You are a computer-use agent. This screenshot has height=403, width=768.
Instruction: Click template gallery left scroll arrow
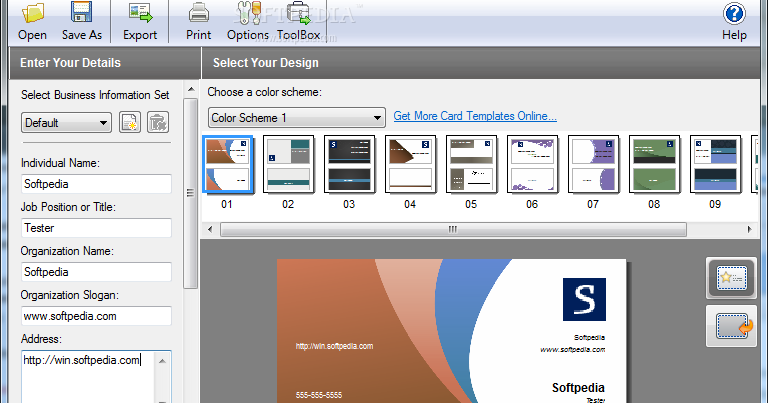(x=211, y=229)
